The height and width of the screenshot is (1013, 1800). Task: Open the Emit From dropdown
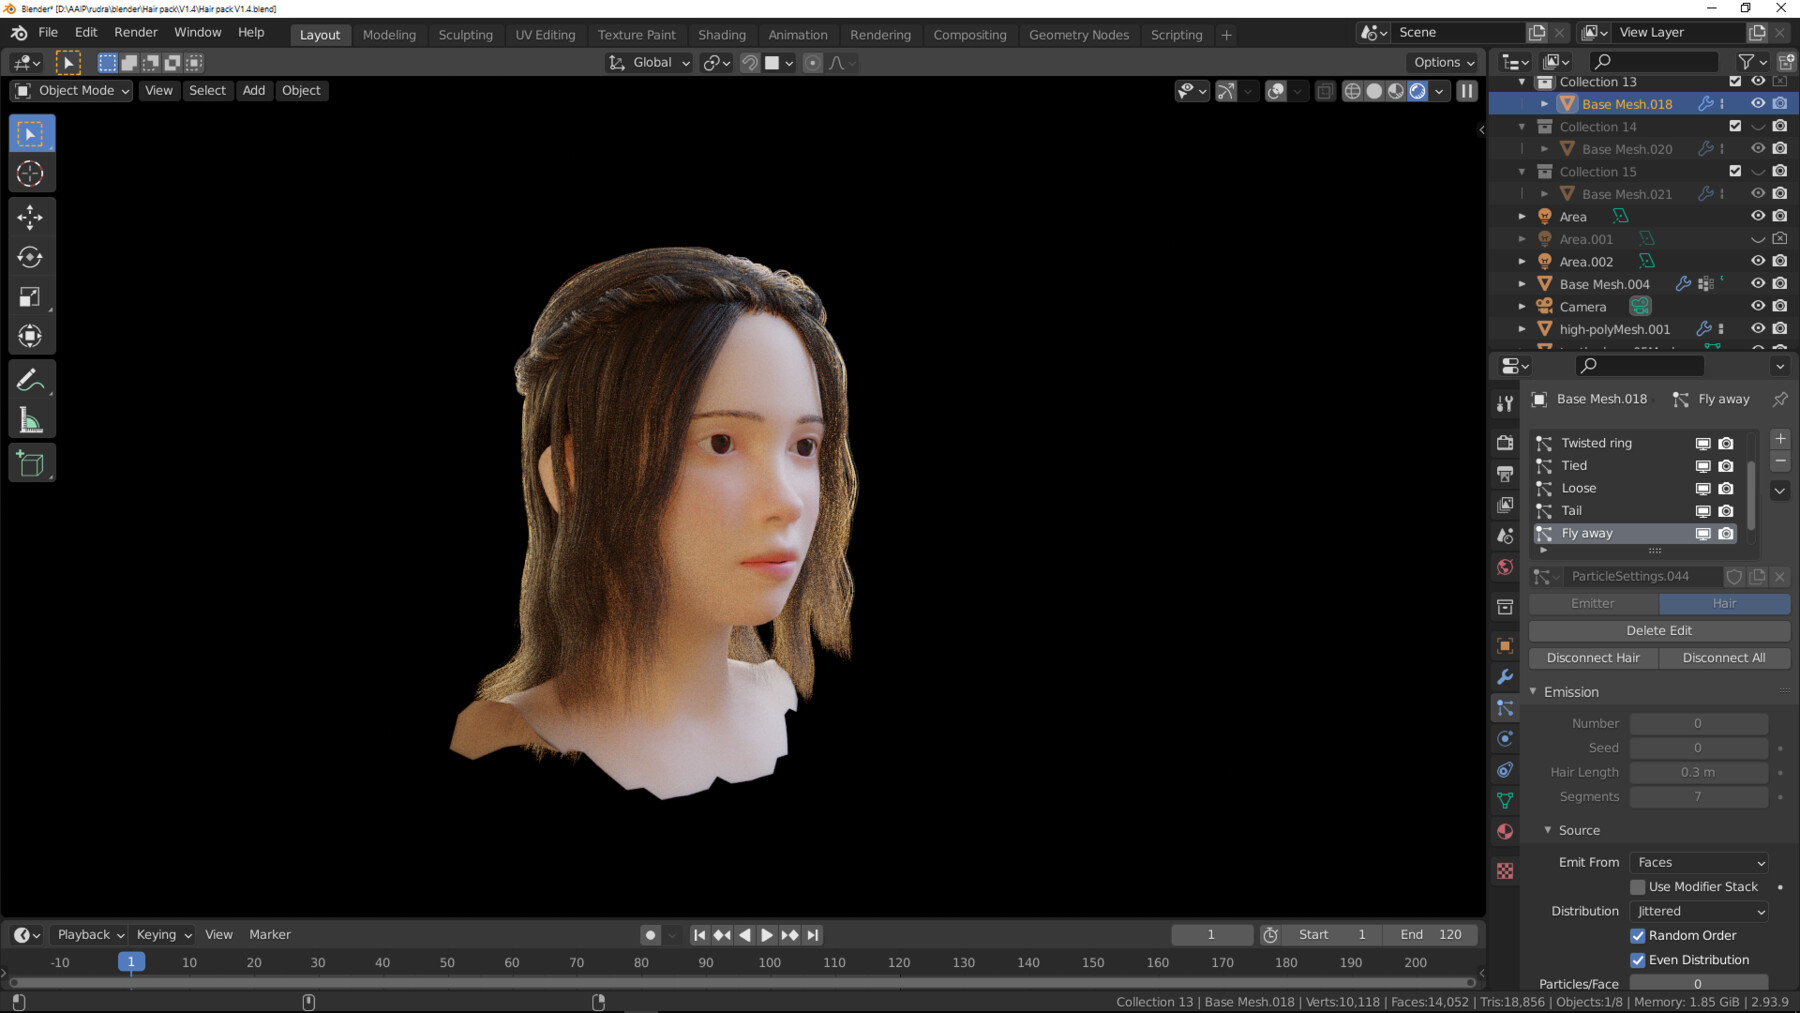pyautogui.click(x=1698, y=862)
